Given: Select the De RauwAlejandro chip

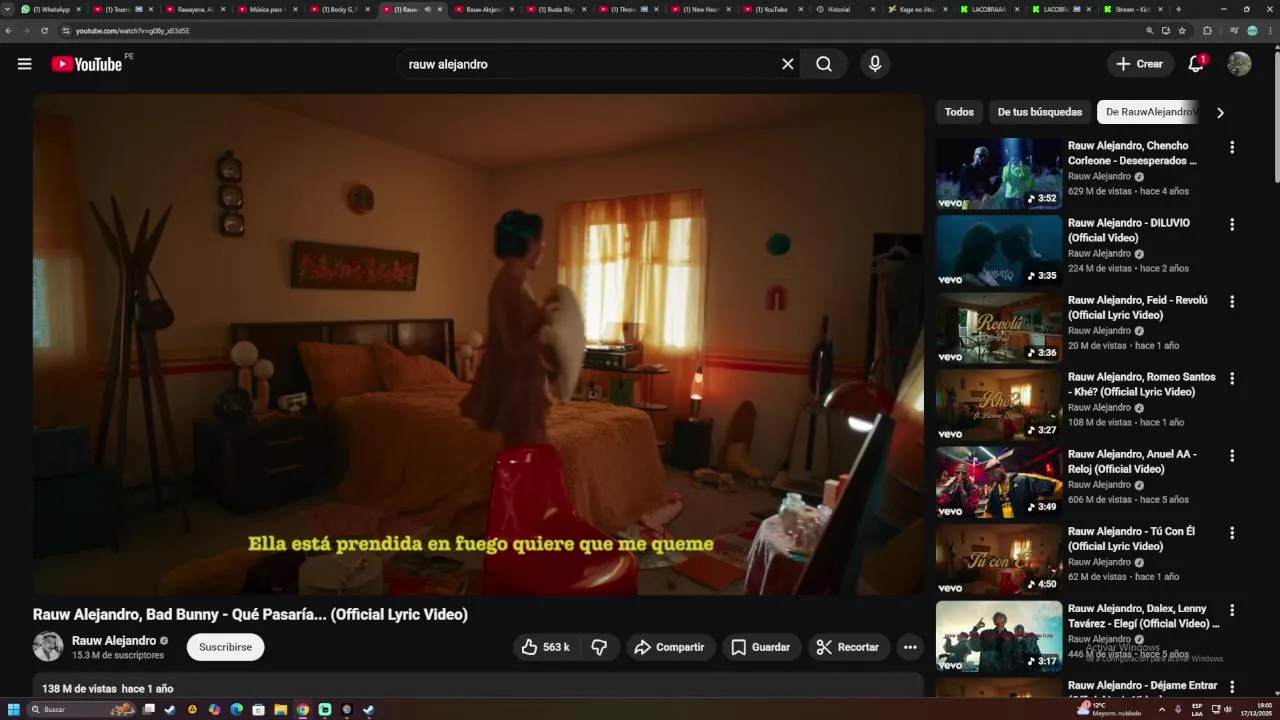Looking at the screenshot, I should click(1150, 112).
